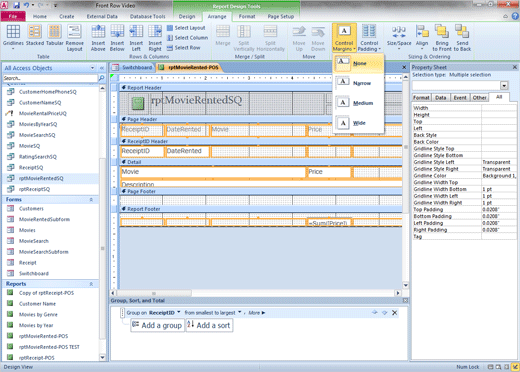
Task: Open the Access help icon
Action: (x=515, y=16)
